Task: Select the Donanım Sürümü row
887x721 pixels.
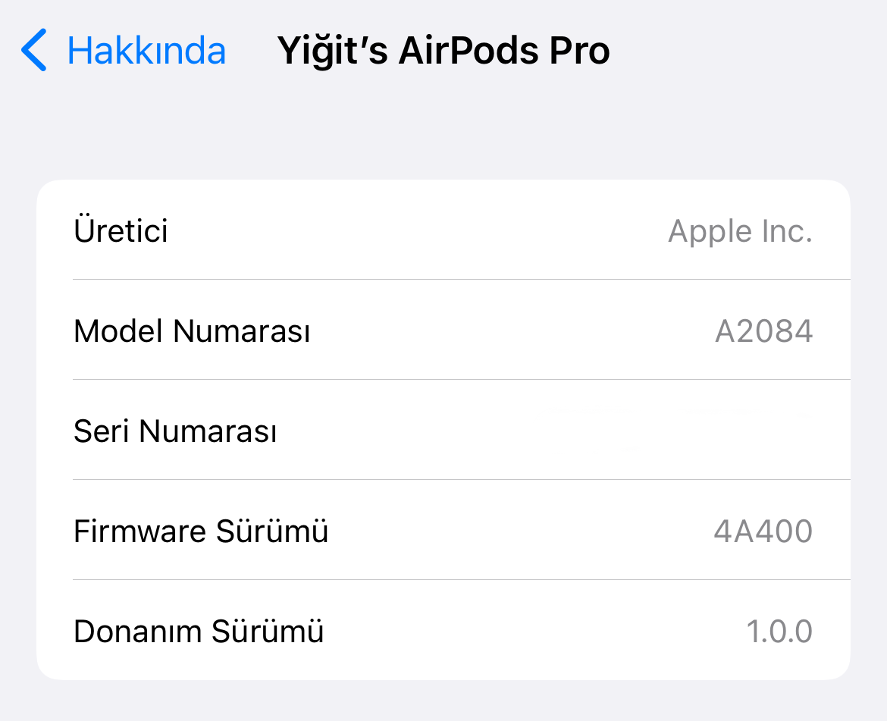Action: coord(443,631)
